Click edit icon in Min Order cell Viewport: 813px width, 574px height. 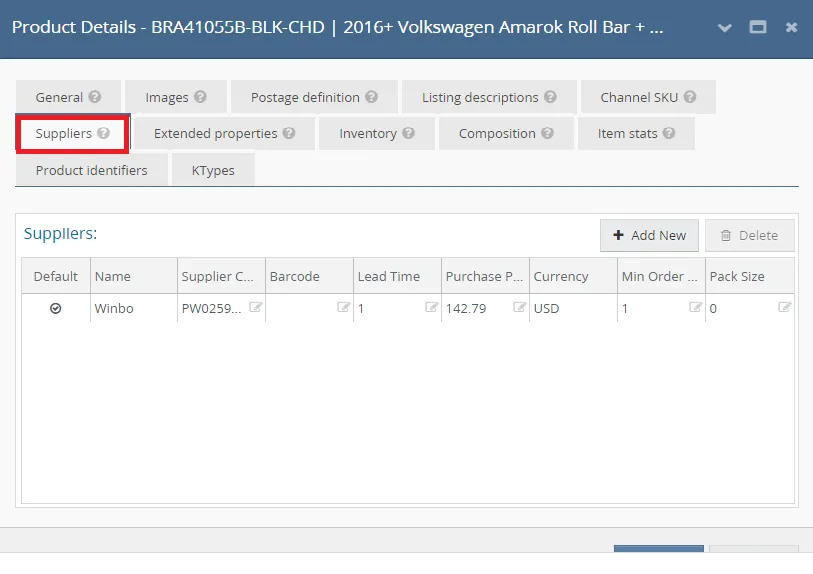pos(695,307)
